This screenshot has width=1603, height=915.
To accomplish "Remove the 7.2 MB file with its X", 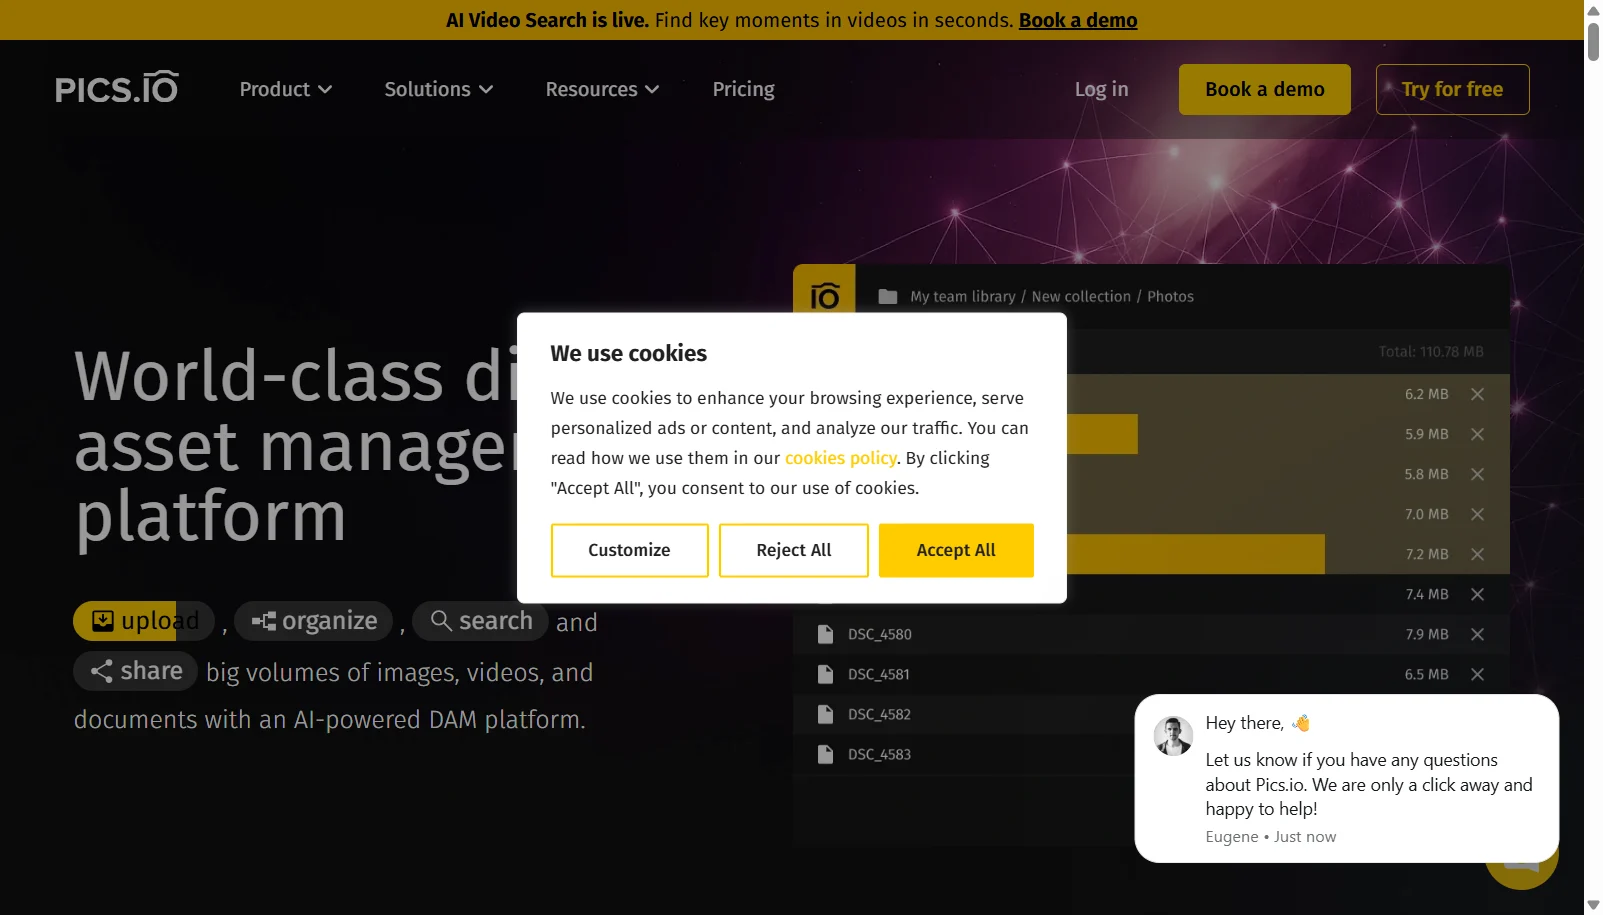I will pos(1477,554).
